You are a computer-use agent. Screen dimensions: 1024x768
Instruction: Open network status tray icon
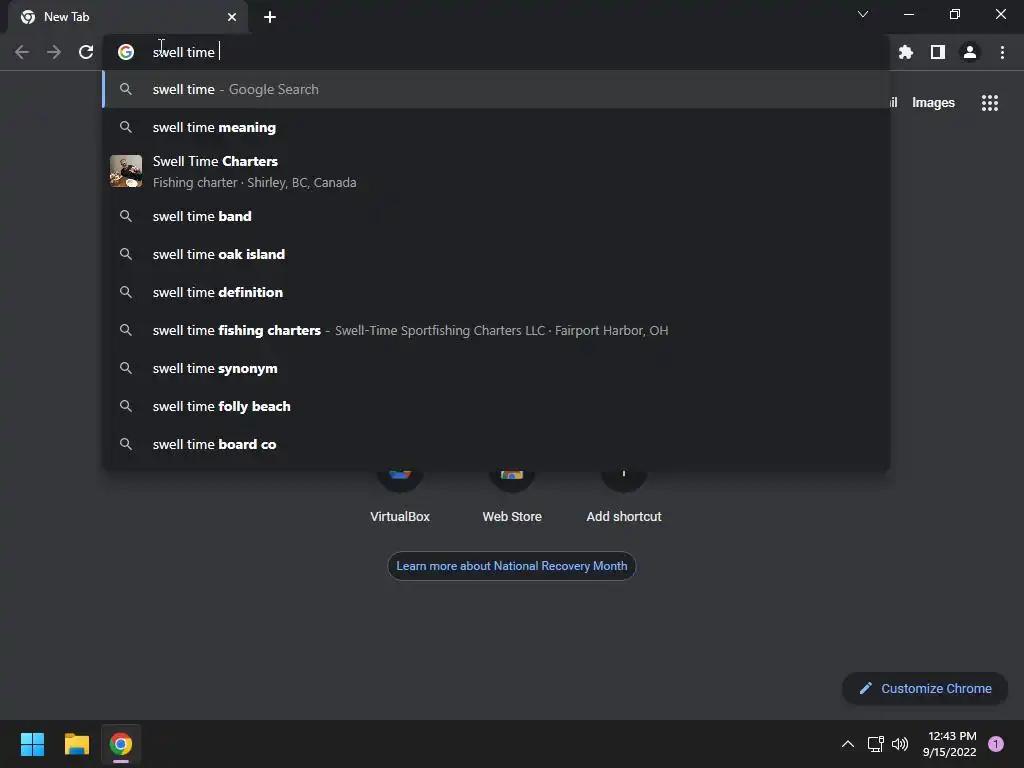pos(875,744)
